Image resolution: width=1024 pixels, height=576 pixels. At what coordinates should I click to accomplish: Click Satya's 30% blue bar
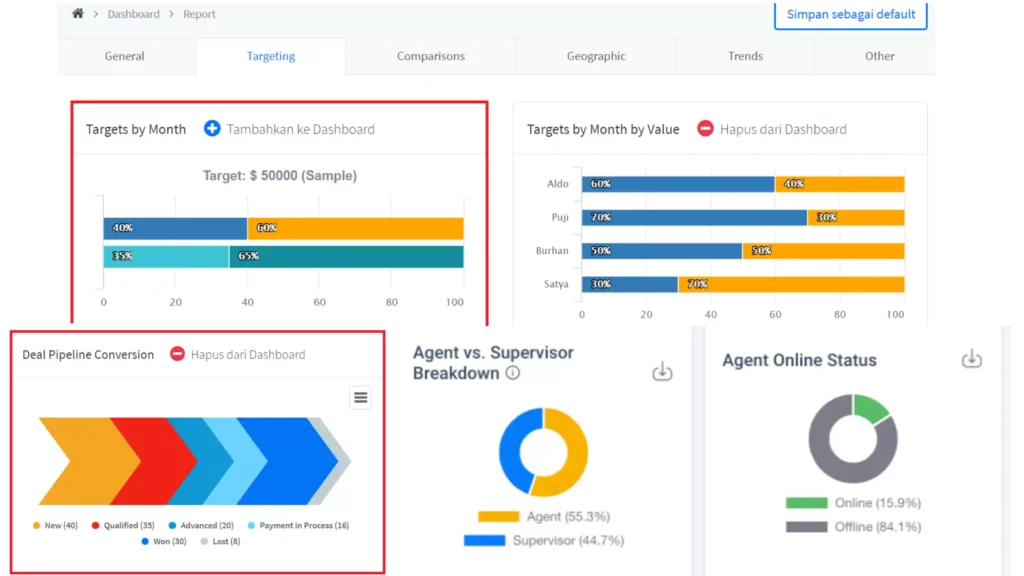[630, 284]
